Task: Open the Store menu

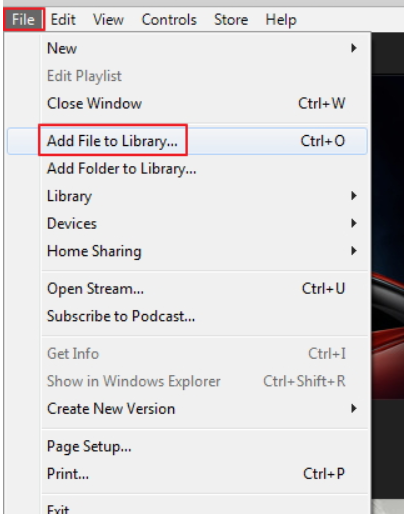Action: (231, 20)
